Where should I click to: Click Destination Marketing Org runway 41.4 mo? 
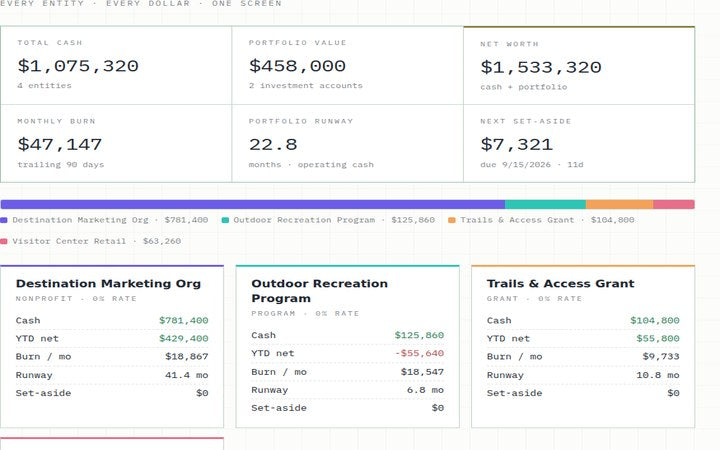click(x=186, y=375)
